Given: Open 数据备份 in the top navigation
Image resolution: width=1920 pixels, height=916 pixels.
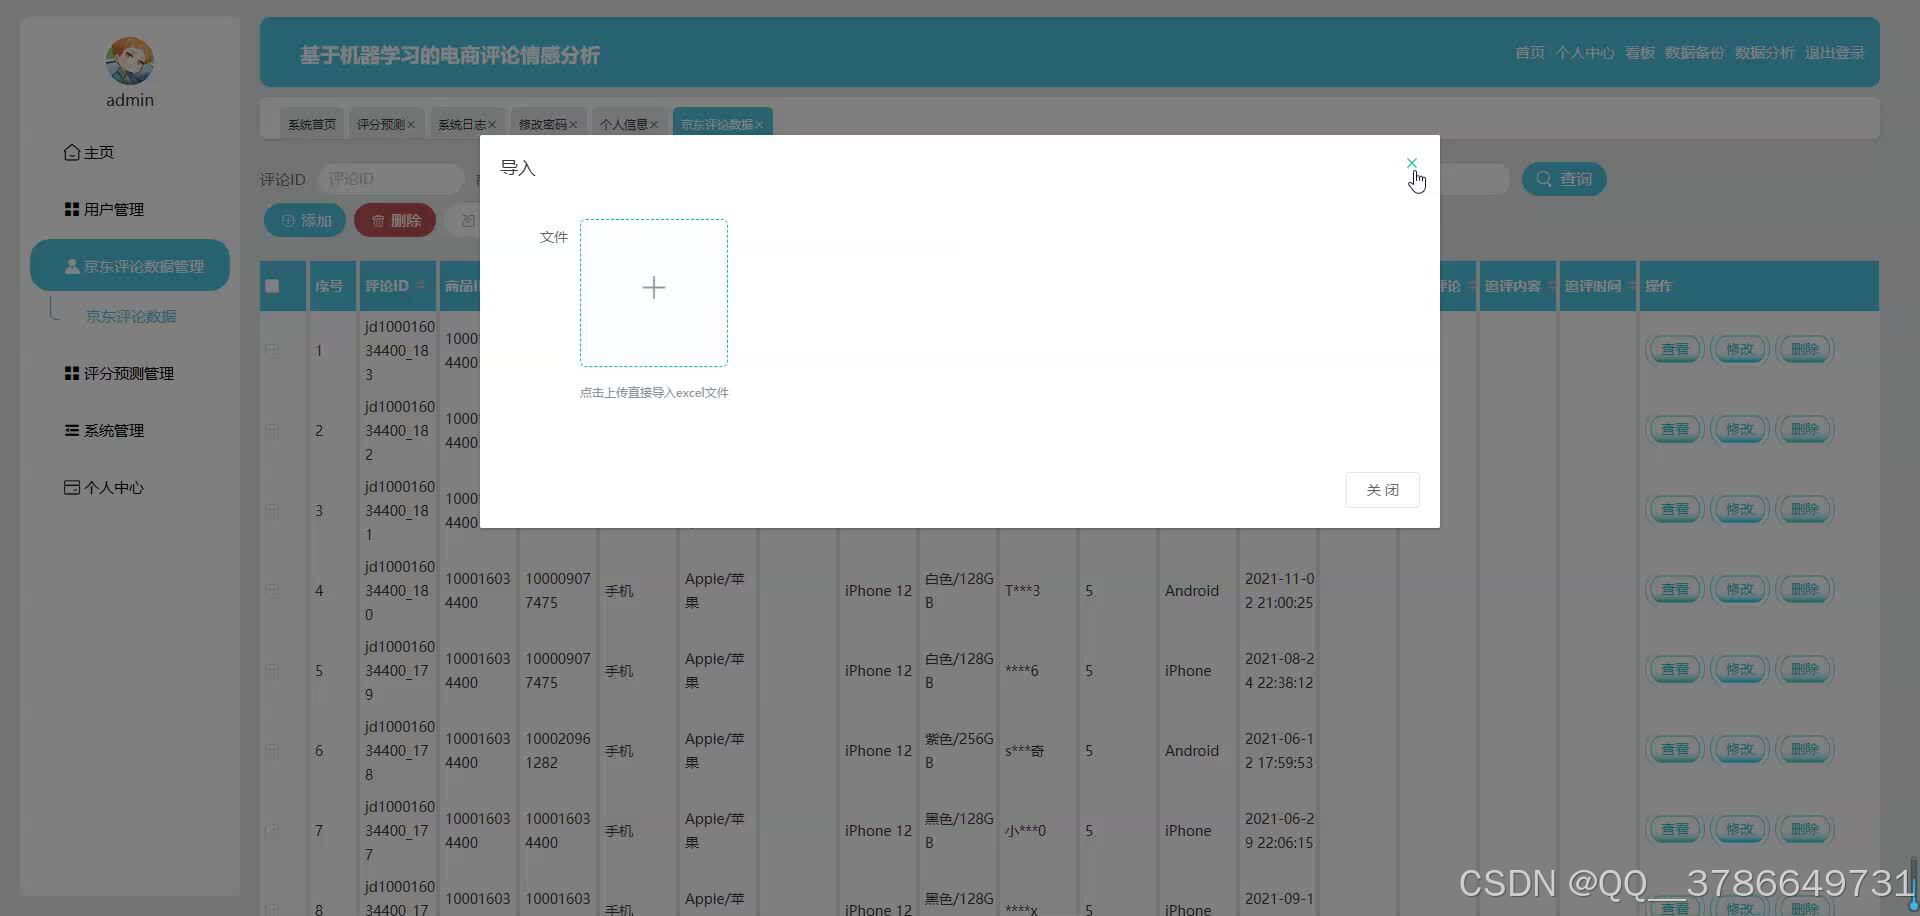Looking at the screenshot, I should pos(1695,53).
